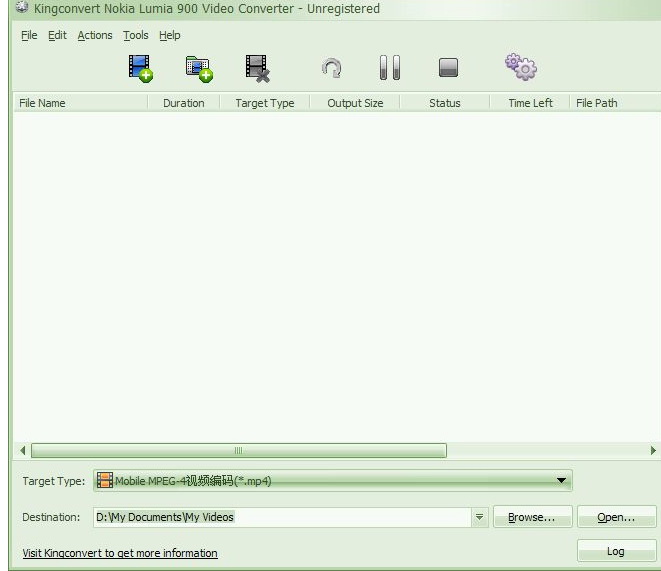Click the Output Size column header
The width and height of the screenshot is (661, 571).
(355, 103)
